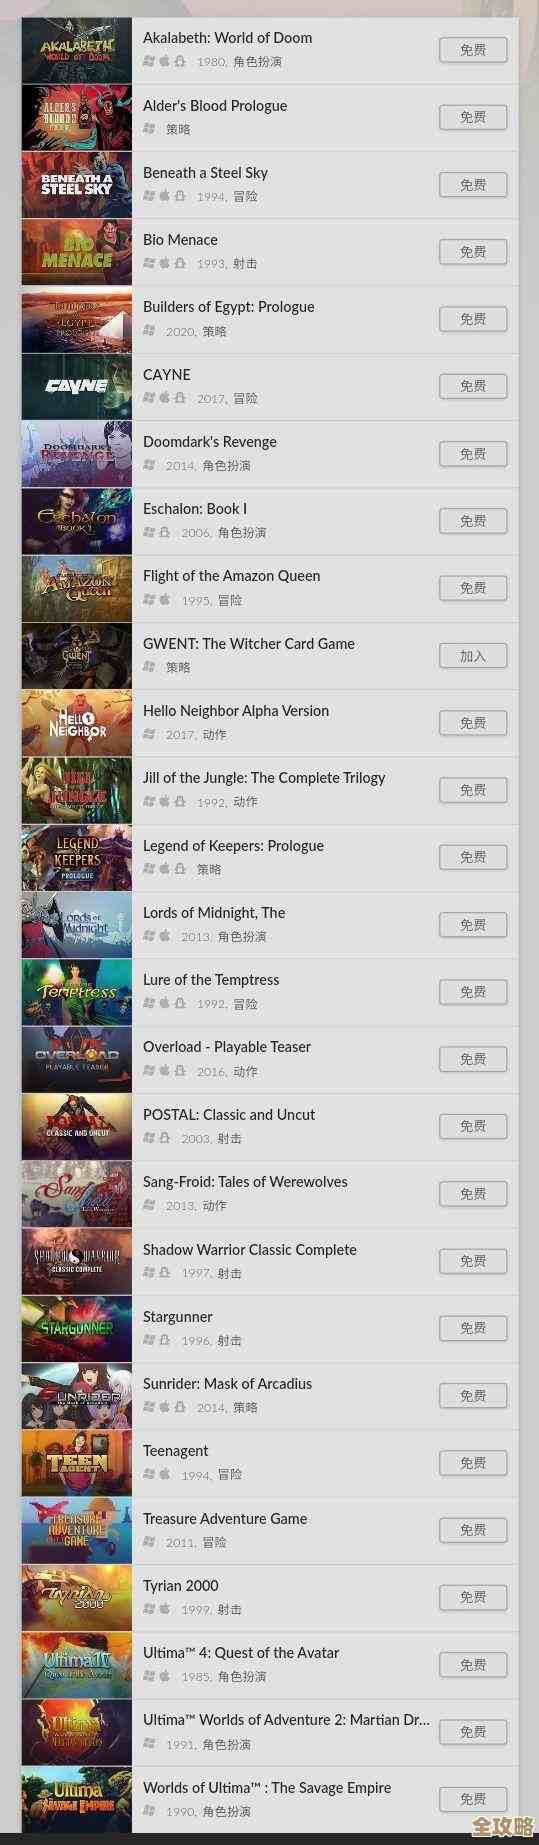Click the Linux icon under POSTAL: Classic and Uncut
539x1845 pixels.
coord(165,1138)
